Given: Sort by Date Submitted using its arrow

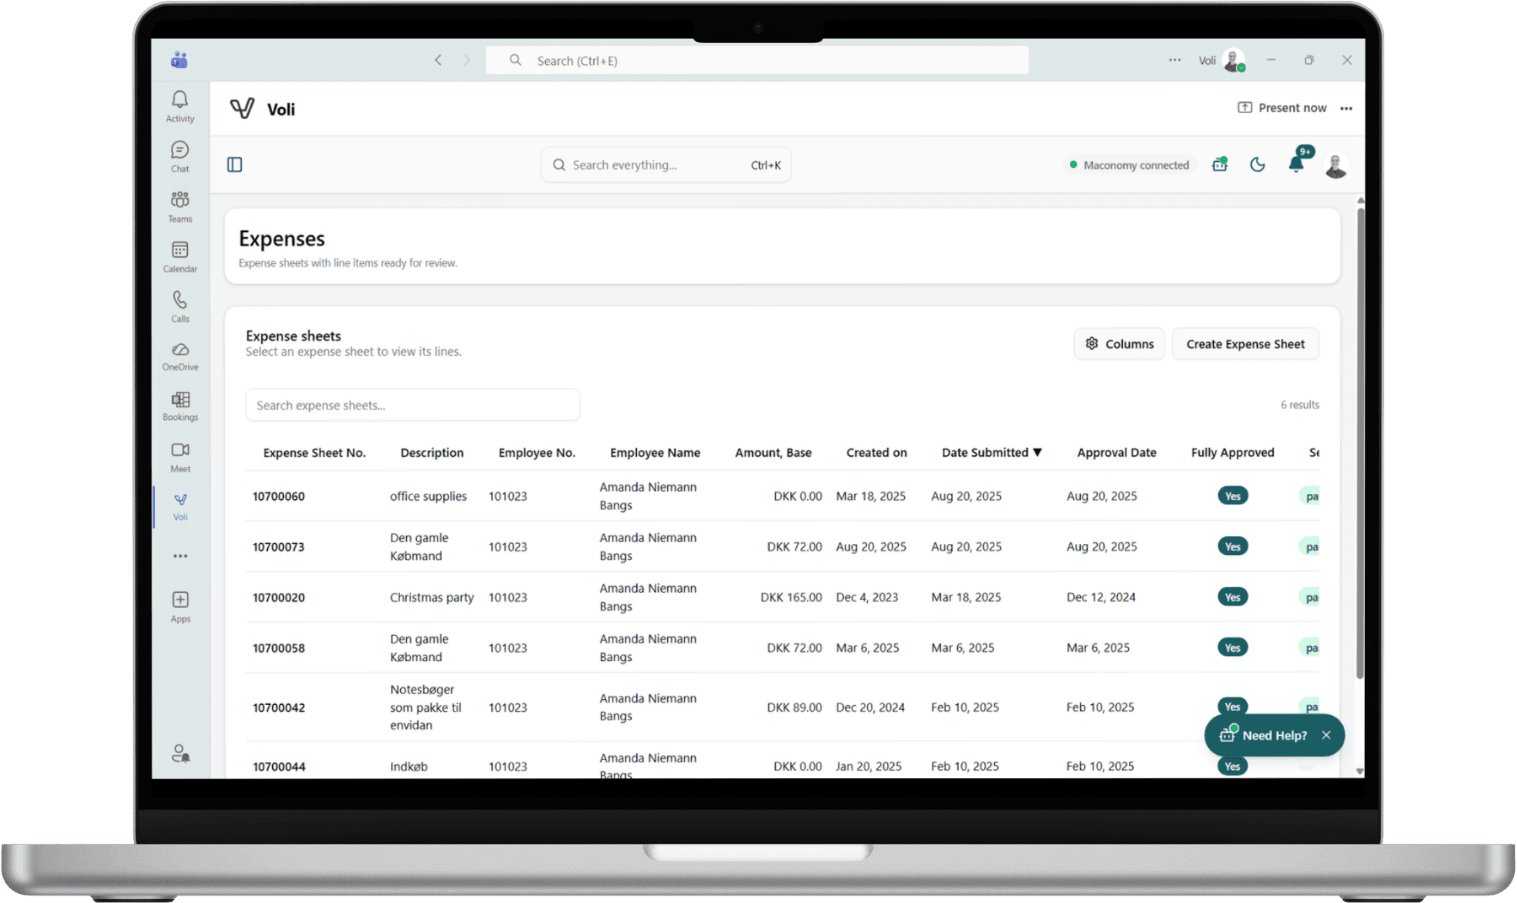Looking at the screenshot, I should click(x=1038, y=452).
